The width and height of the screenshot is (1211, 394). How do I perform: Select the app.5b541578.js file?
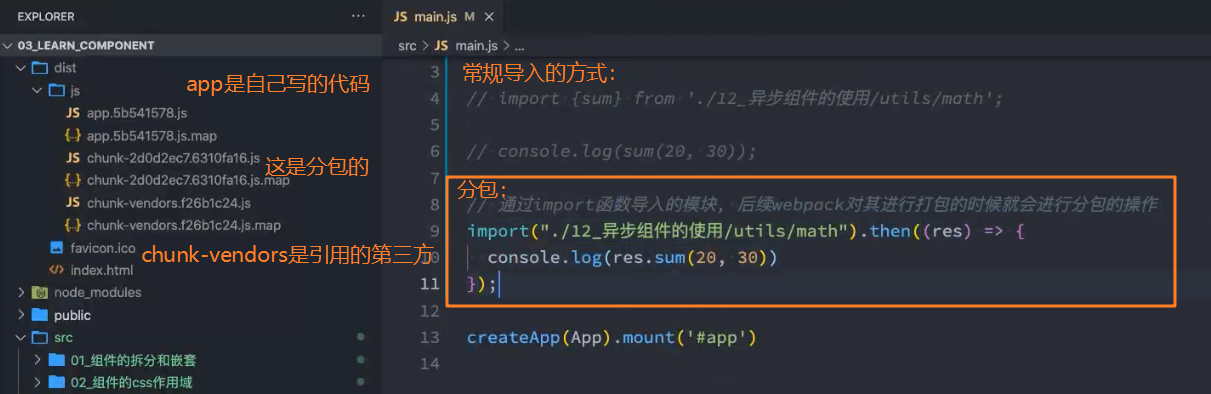137,113
